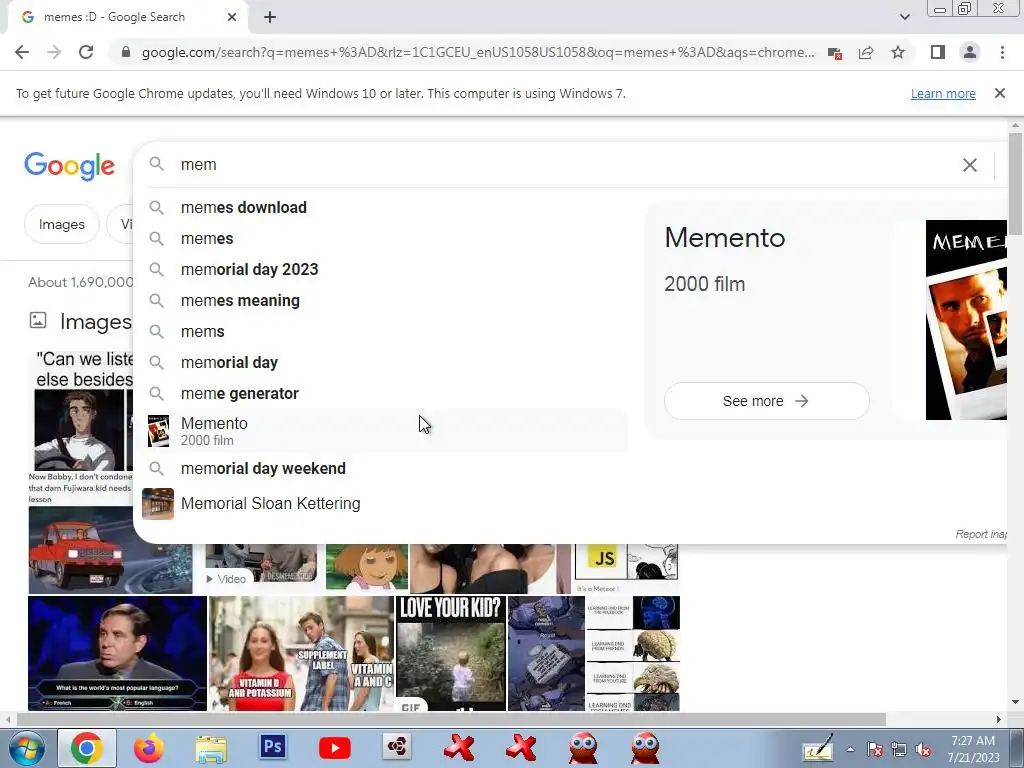This screenshot has width=1024, height=768.
Task: Open a new browser tab
Action: click(270, 18)
